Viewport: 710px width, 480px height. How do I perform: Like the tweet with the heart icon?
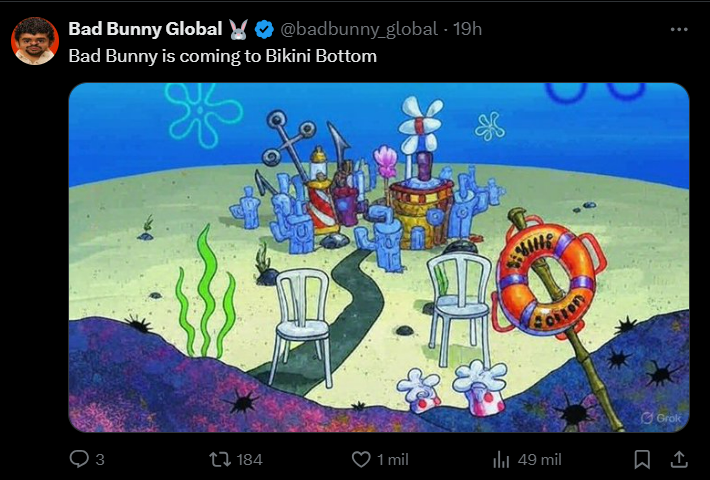(361, 460)
